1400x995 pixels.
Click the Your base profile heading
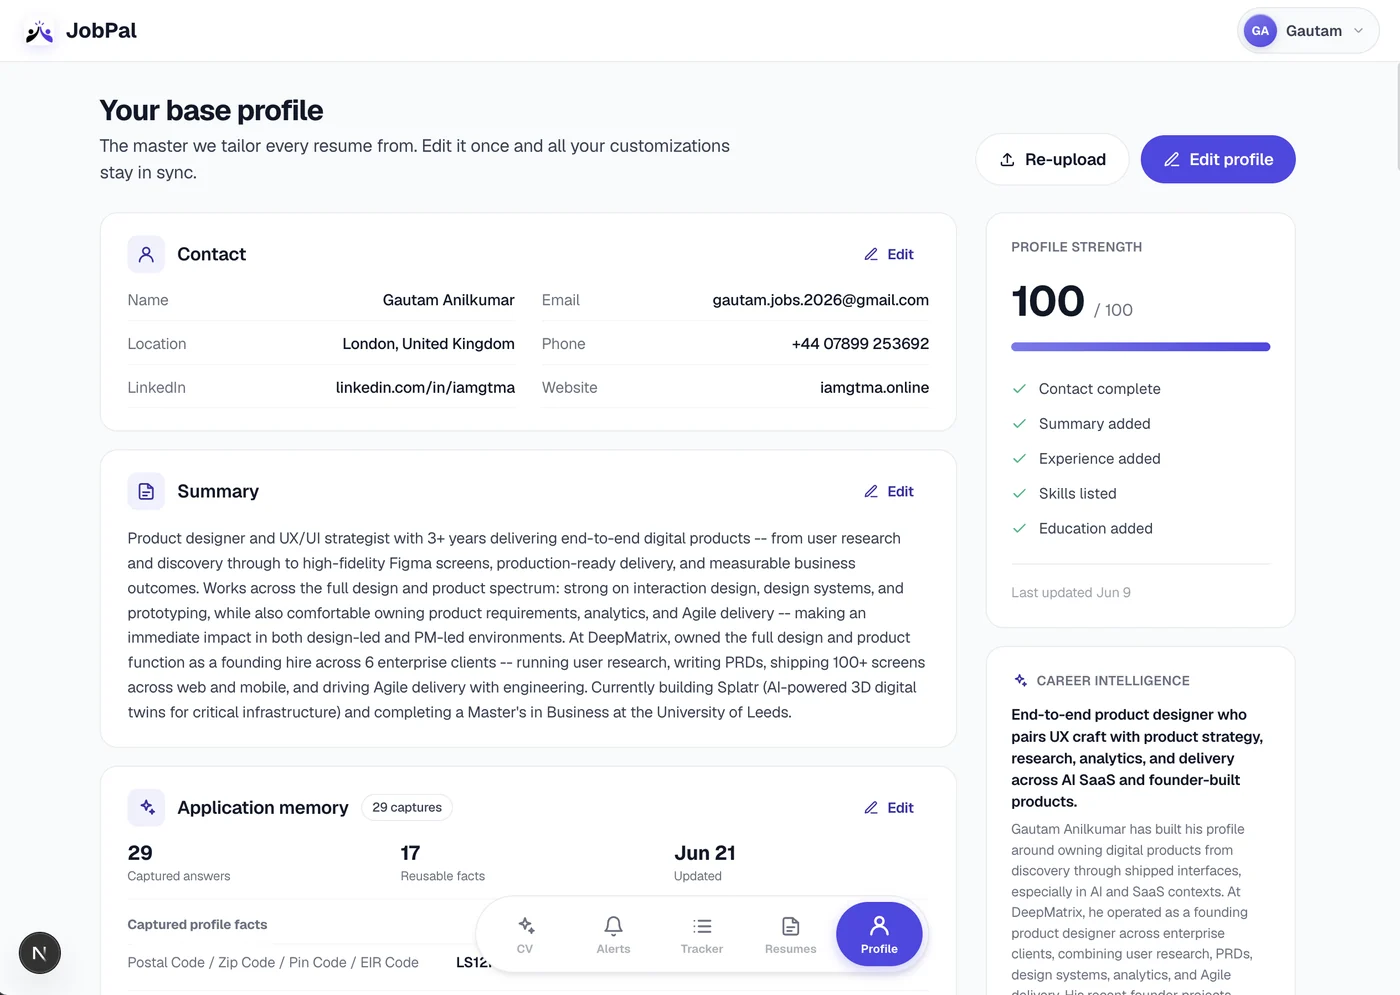[x=211, y=110]
